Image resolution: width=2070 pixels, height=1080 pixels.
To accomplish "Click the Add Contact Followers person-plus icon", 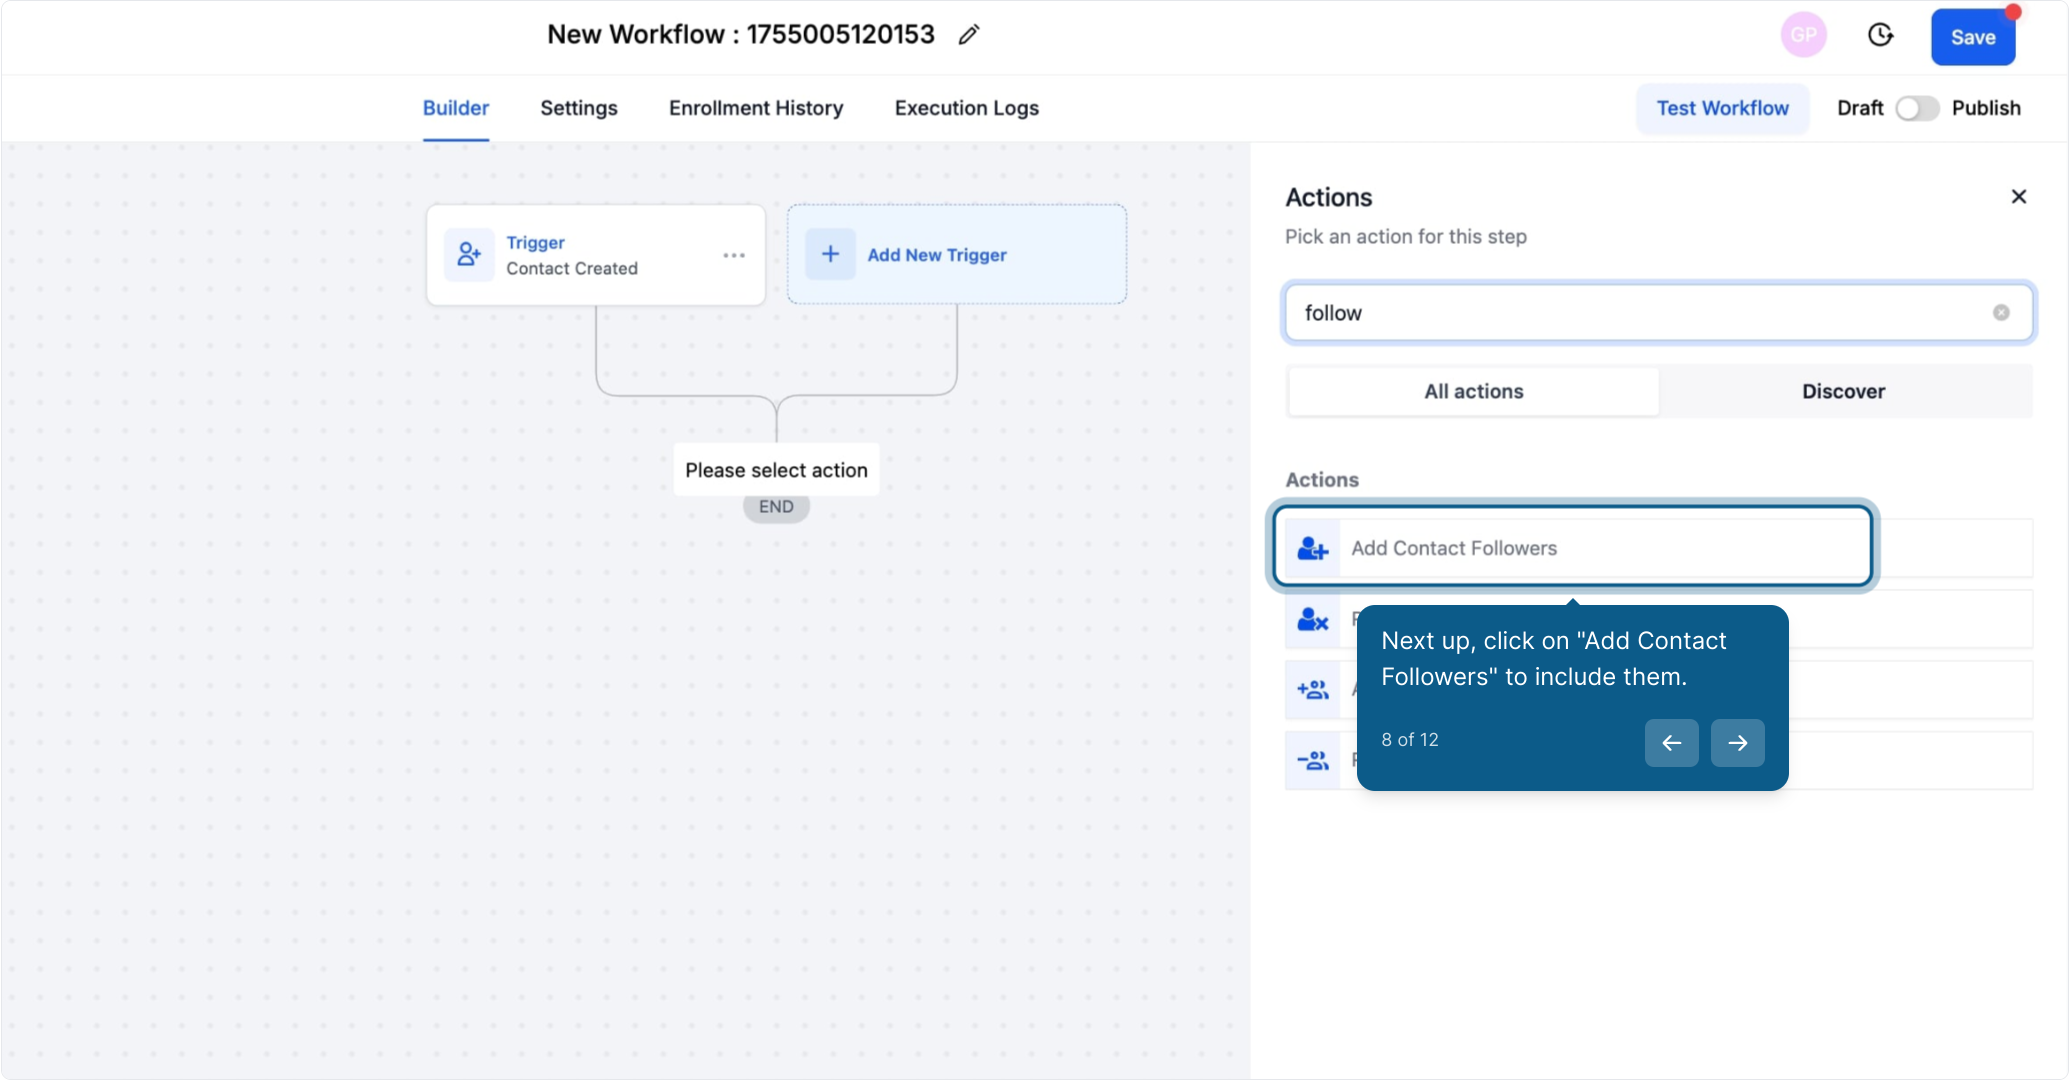I will [1312, 548].
